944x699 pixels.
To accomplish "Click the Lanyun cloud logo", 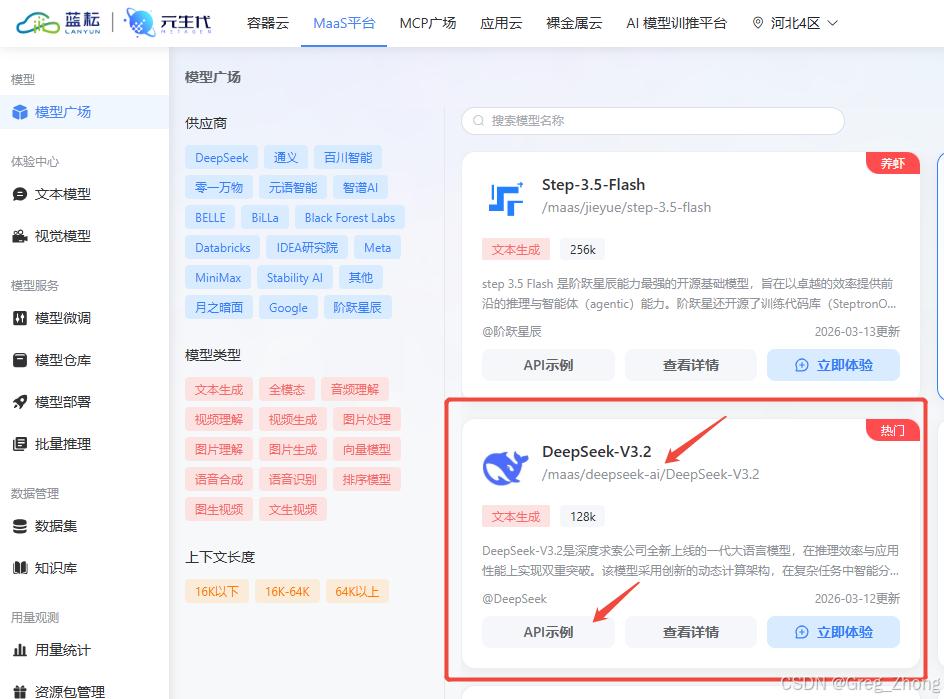I will (x=58, y=23).
